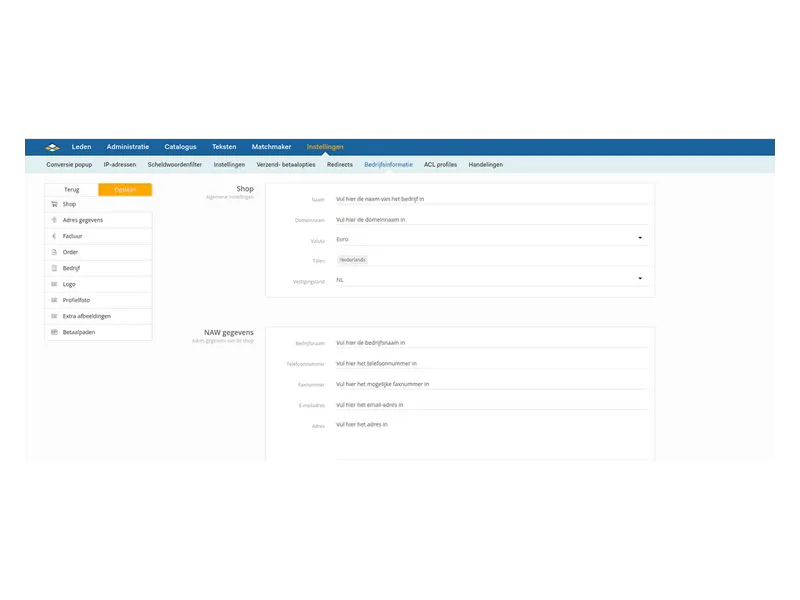Switch to the Handelingen tab
Image resolution: width=800 pixels, height=600 pixels.
(486, 165)
